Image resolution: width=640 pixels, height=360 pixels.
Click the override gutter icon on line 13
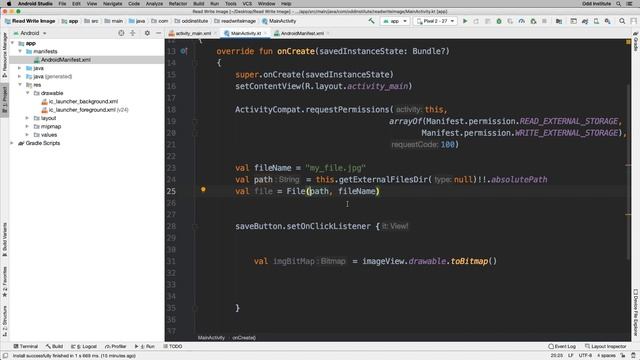(x=184, y=51)
